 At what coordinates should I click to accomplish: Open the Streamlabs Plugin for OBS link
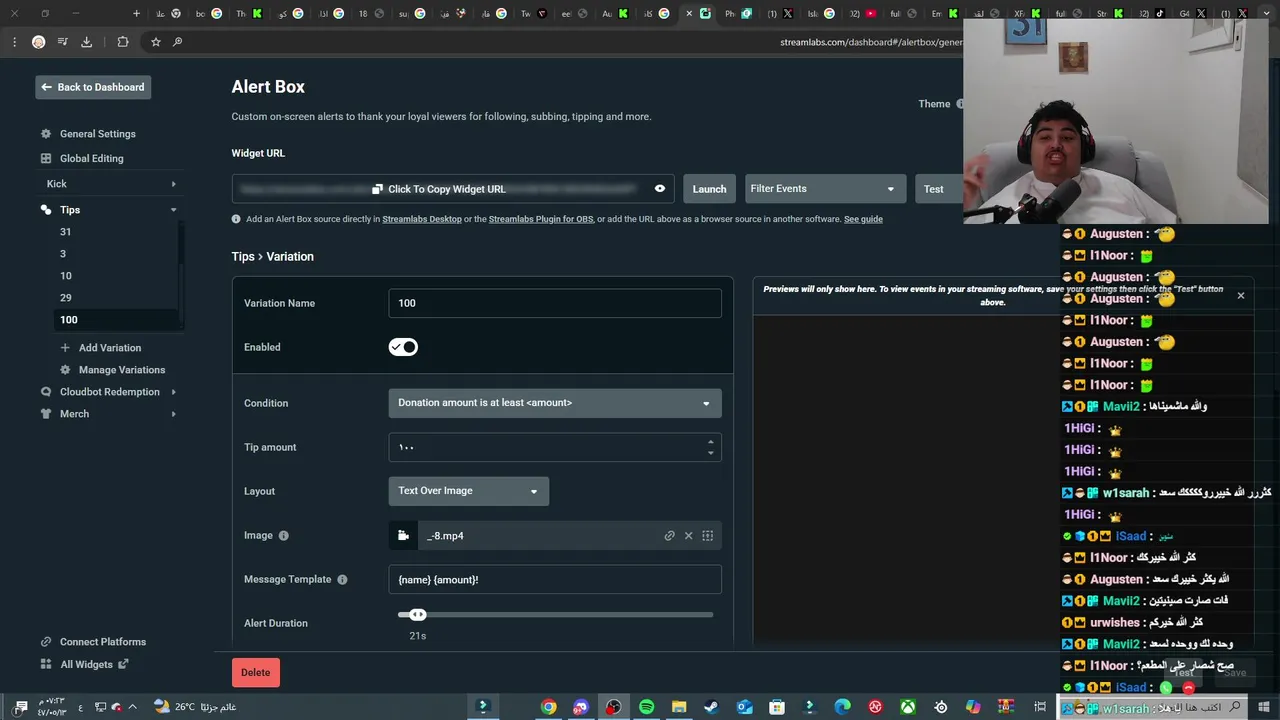(541, 219)
